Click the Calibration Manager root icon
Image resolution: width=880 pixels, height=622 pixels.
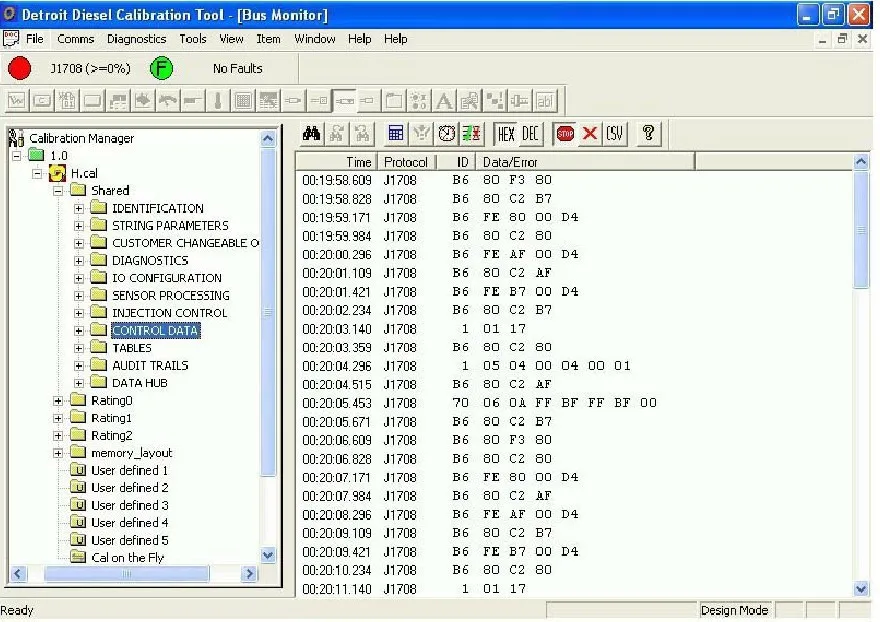pos(16,138)
